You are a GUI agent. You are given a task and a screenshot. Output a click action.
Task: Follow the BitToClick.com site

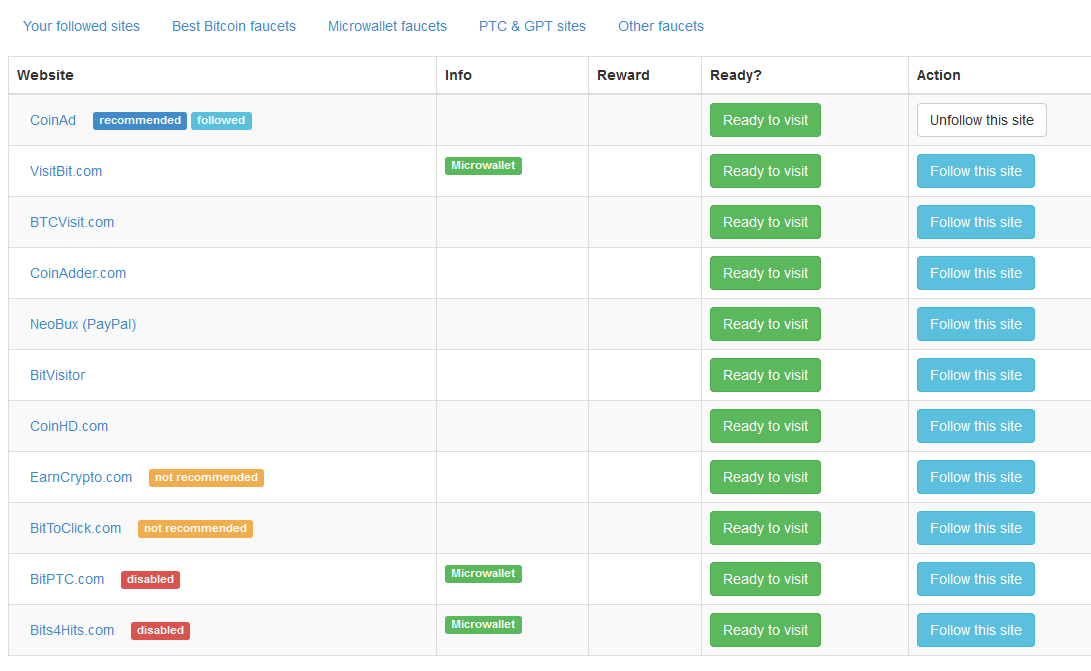point(975,528)
